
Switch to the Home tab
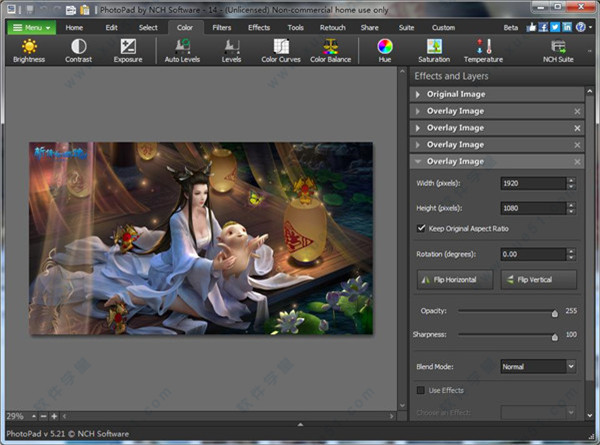coord(74,28)
